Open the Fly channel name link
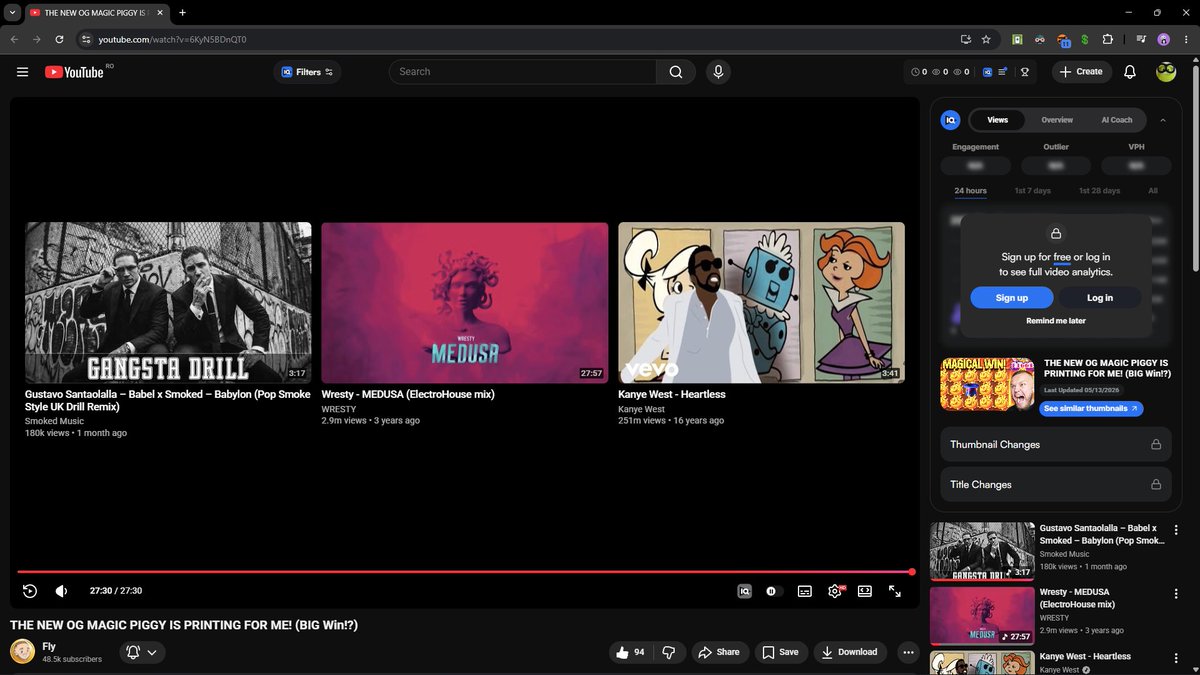Screen dimensions: 1200x675 coord(49,646)
